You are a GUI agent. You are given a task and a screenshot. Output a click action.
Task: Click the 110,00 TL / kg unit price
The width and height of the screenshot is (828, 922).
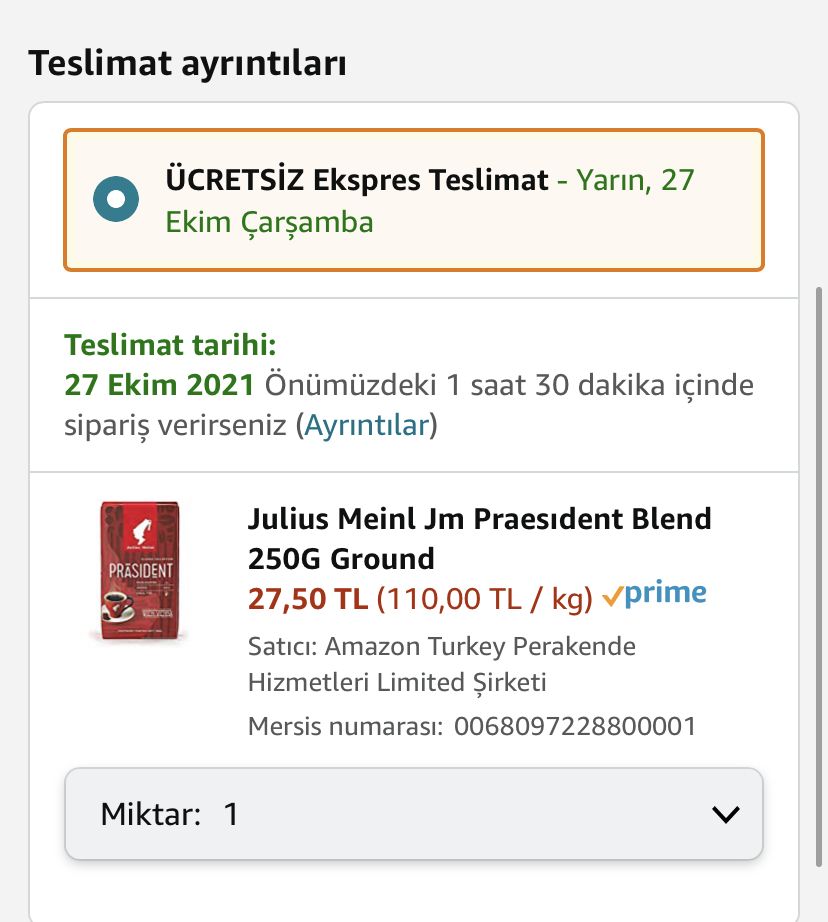pos(485,598)
